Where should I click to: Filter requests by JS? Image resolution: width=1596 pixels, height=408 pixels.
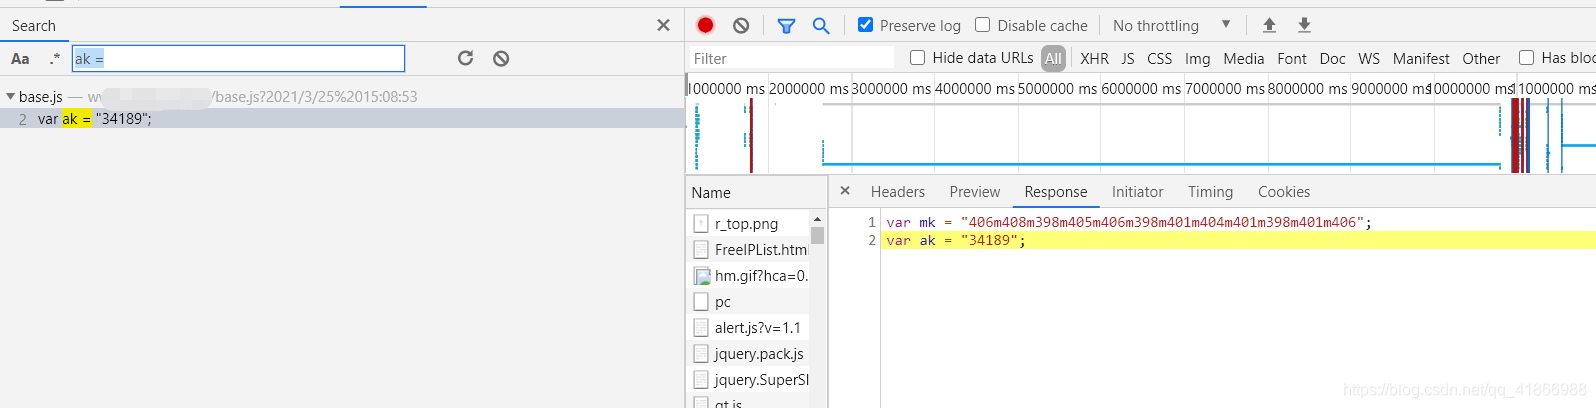tap(1128, 59)
